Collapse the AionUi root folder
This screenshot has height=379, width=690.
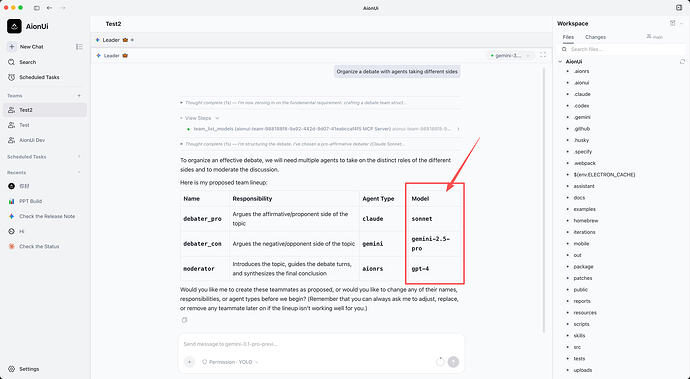click(x=560, y=62)
